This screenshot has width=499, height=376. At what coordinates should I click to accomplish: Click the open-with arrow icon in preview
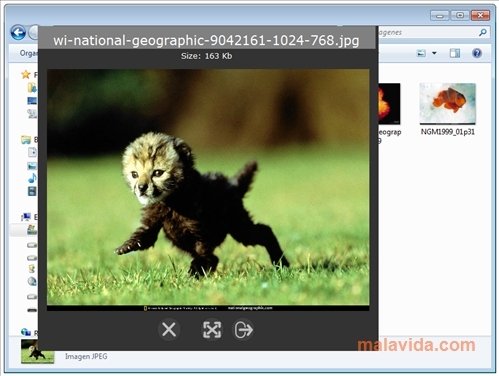tap(244, 330)
